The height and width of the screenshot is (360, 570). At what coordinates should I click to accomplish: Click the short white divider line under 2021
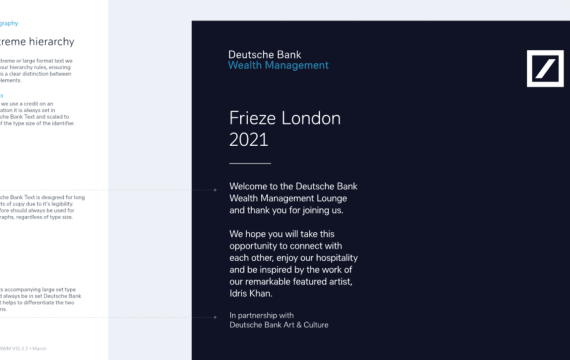[x=250, y=164]
